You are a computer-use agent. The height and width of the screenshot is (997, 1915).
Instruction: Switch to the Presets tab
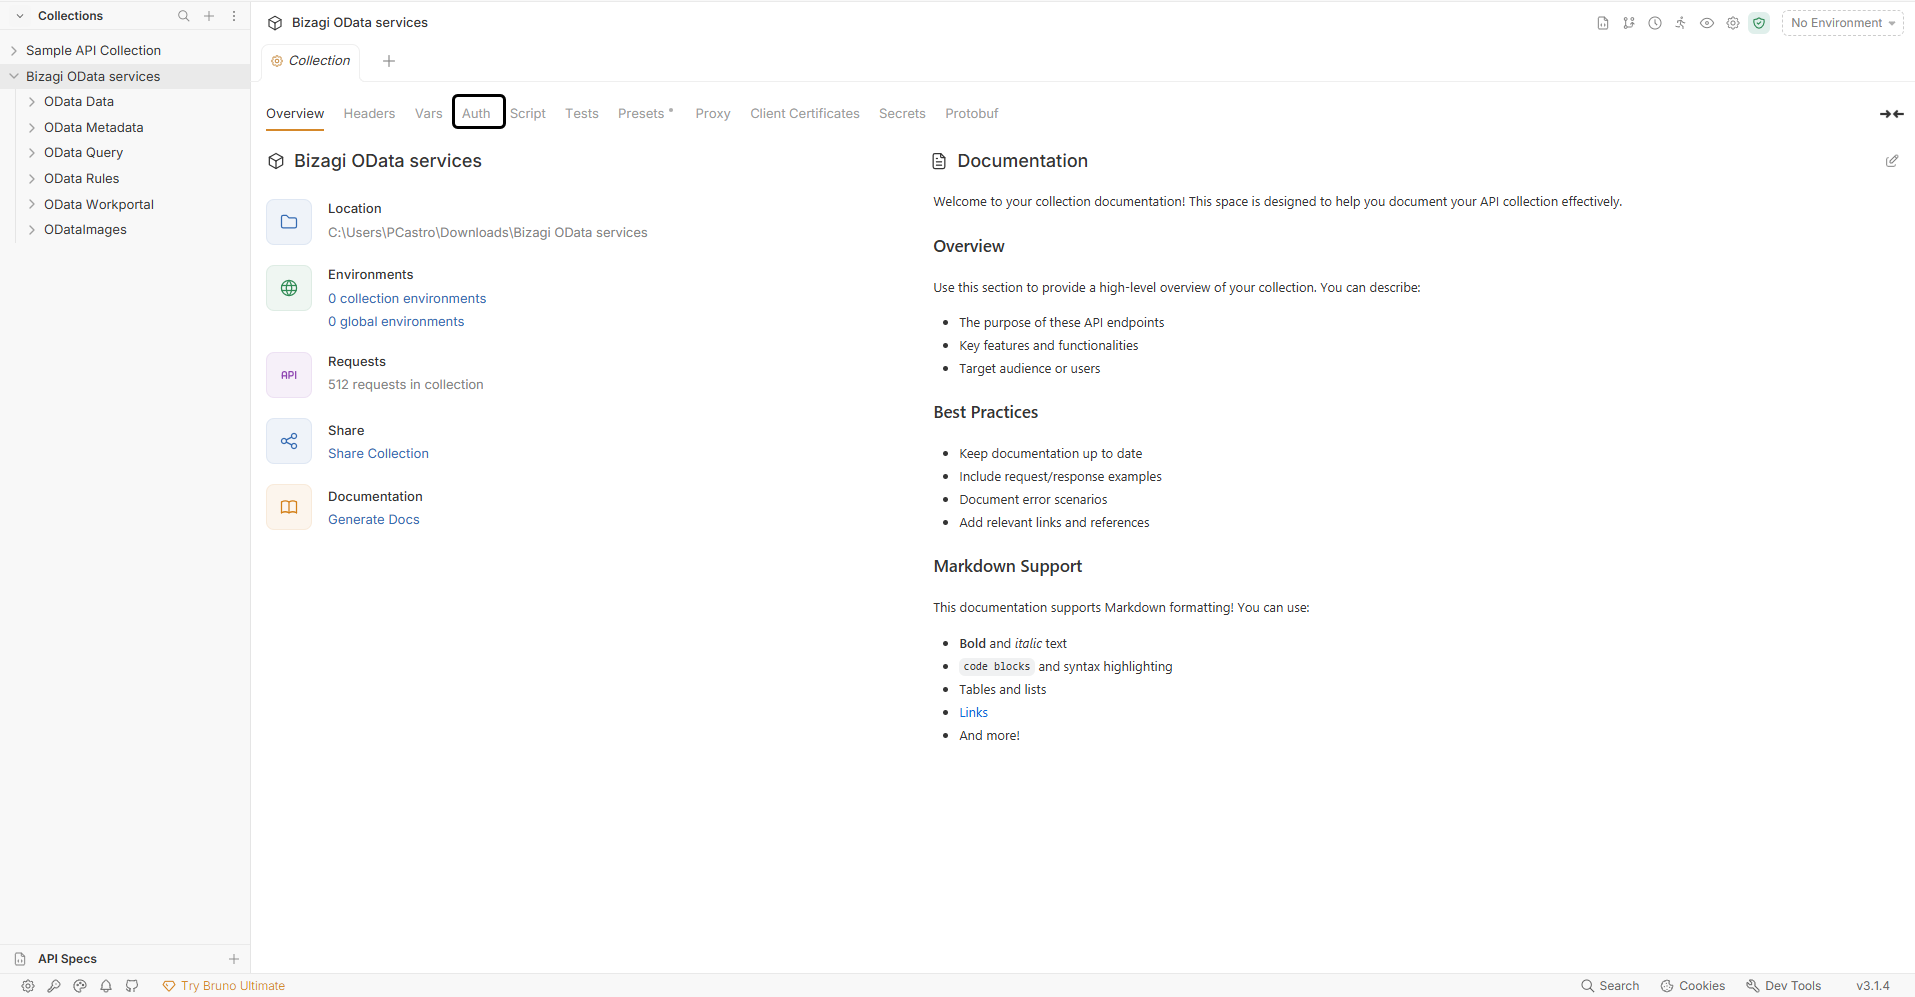pyautogui.click(x=645, y=114)
